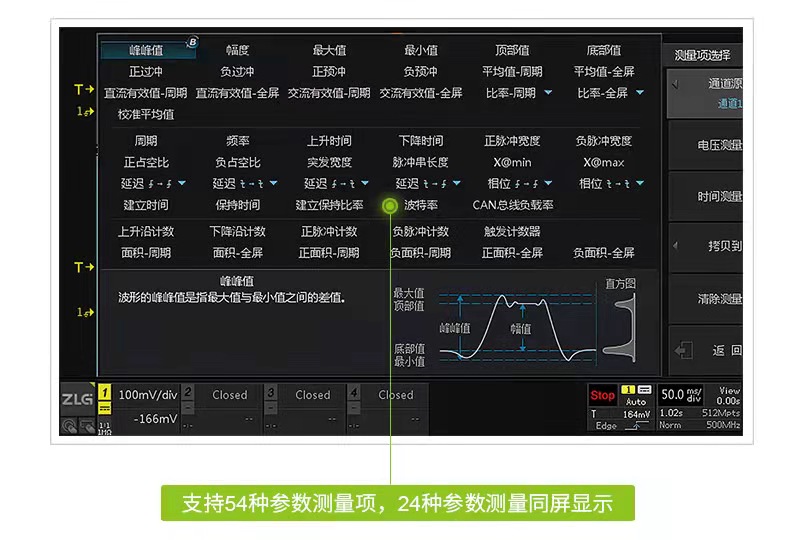Click the rising edge trigger slope icon
Viewport: 800px width, 540px height.
pos(637,426)
